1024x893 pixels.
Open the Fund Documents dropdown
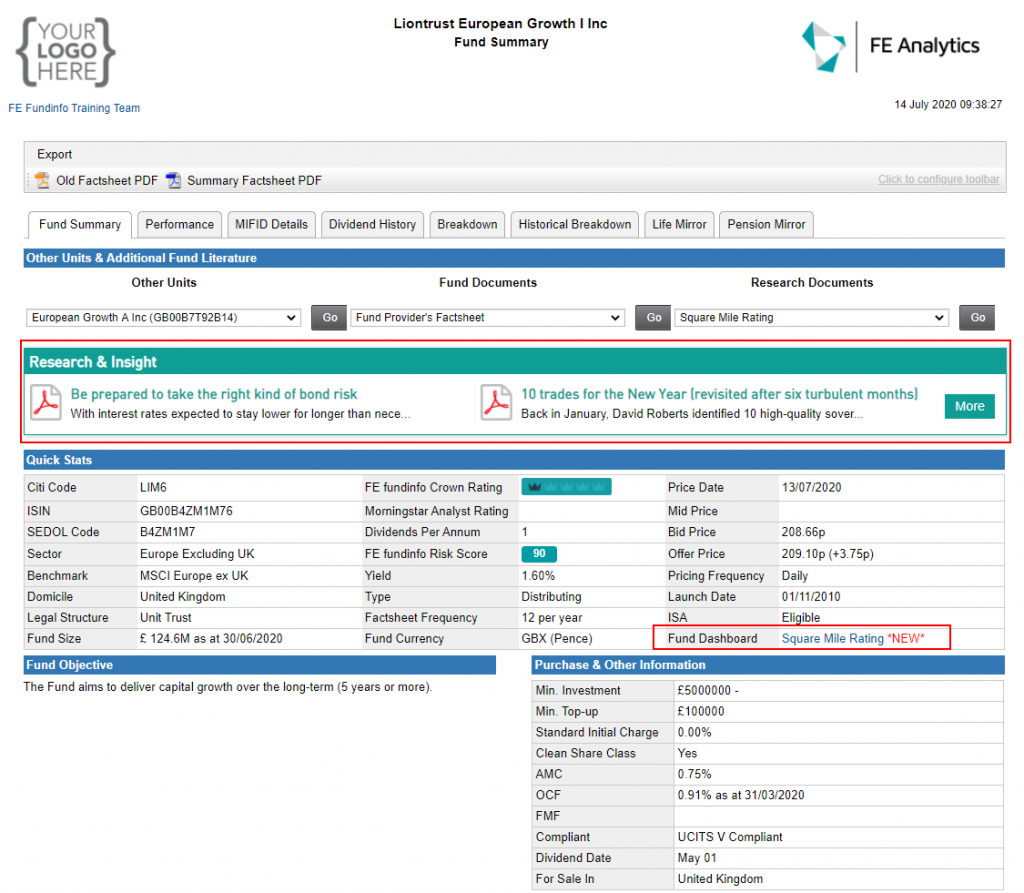(487, 317)
